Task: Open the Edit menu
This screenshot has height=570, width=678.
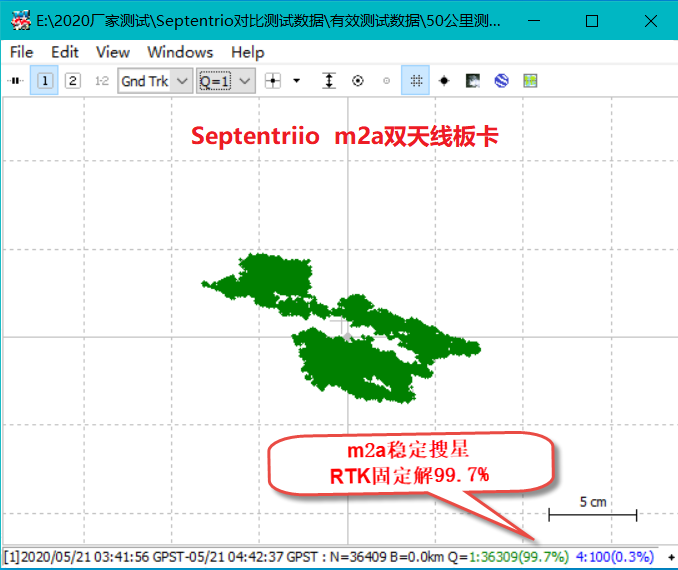Action: [x=65, y=52]
